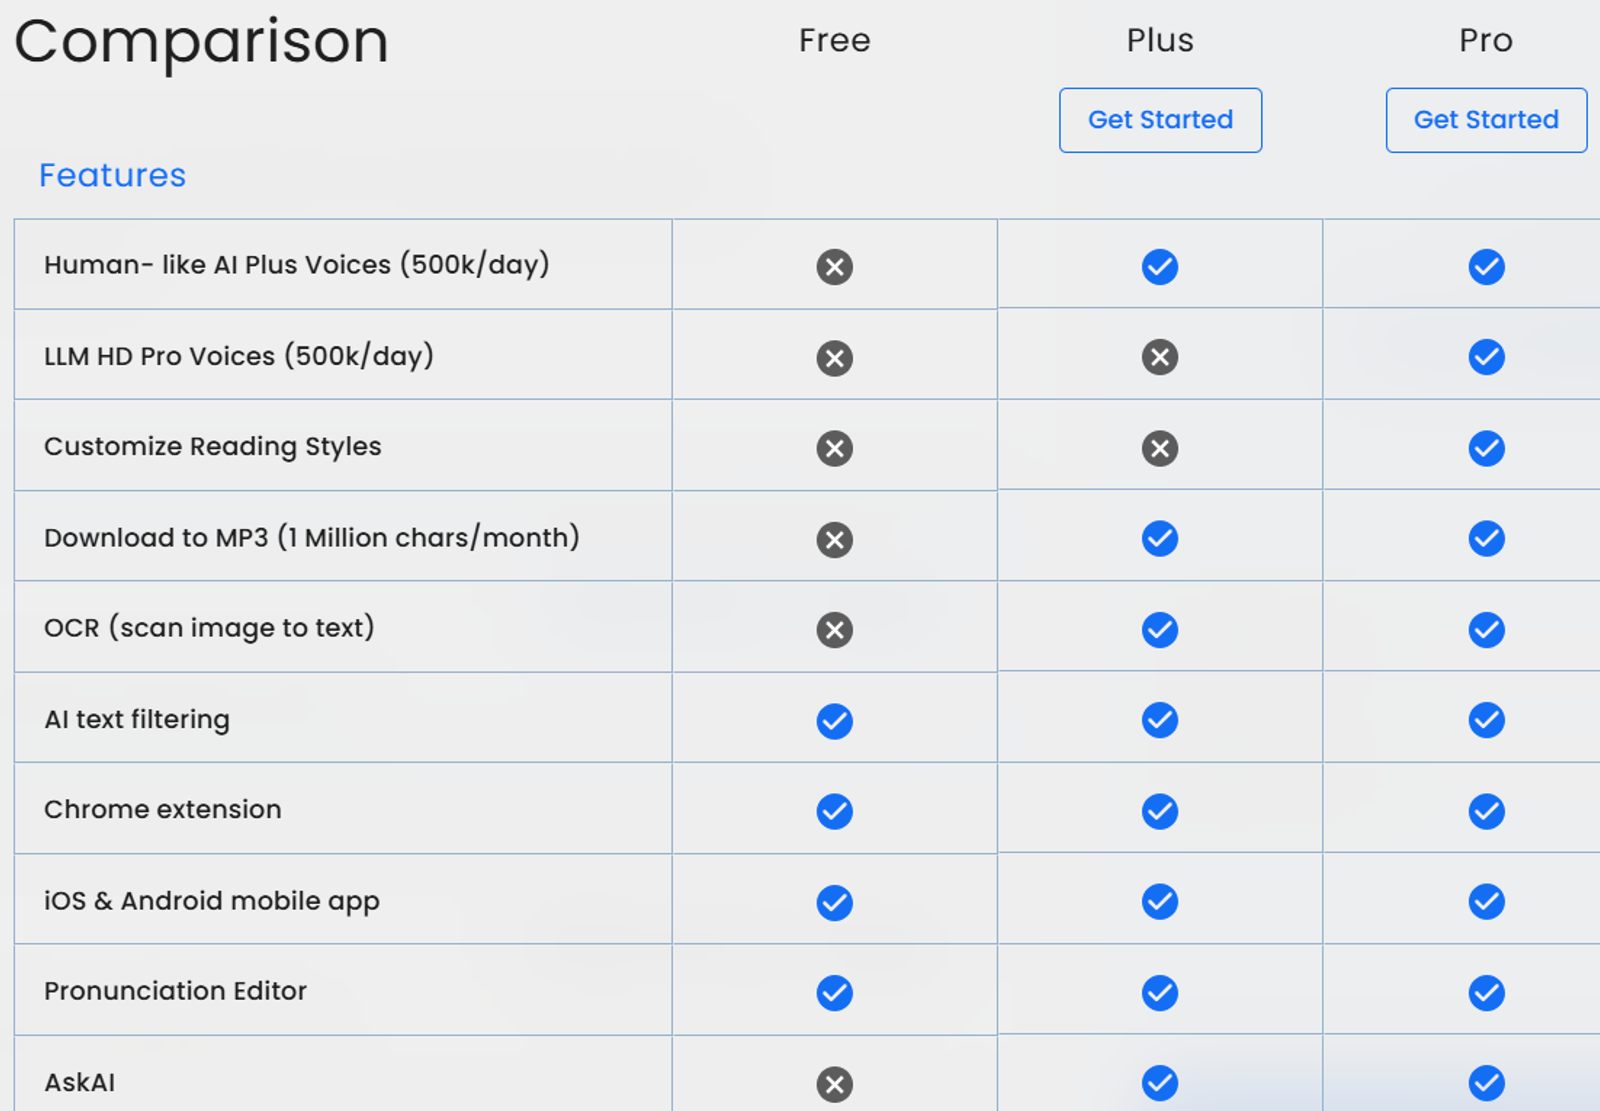Click Free column checkmark for AI text filtering

pyautogui.click(x=834, y=721)
